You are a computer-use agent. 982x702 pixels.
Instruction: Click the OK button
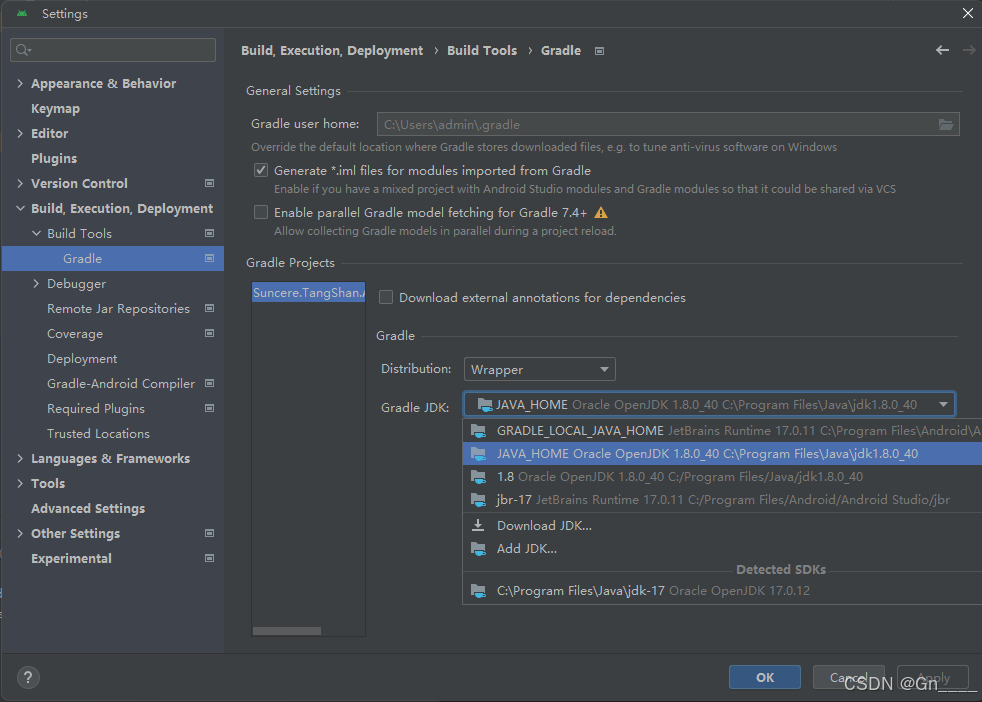pos(765,677)
